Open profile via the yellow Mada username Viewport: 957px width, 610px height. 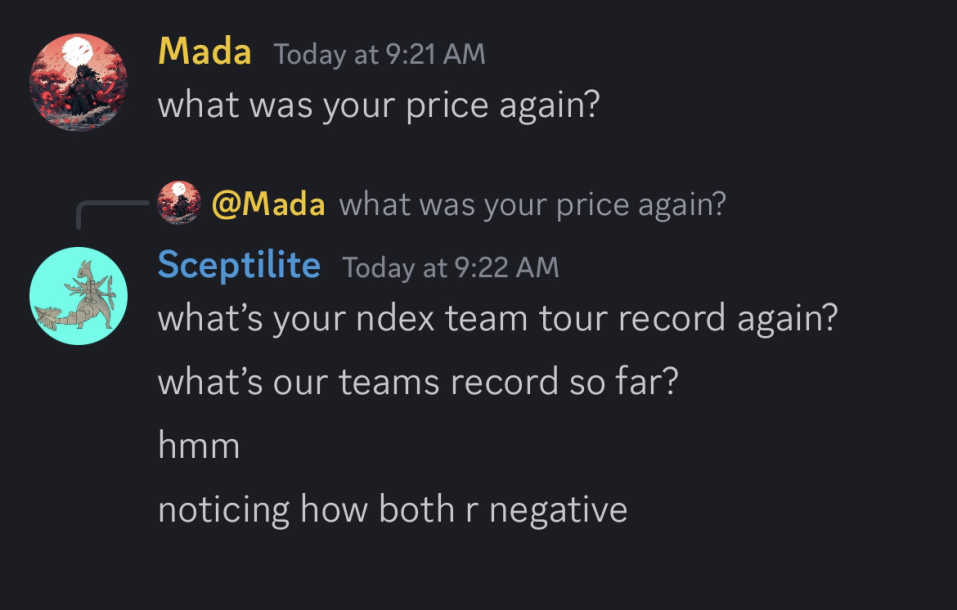(204, 52)
